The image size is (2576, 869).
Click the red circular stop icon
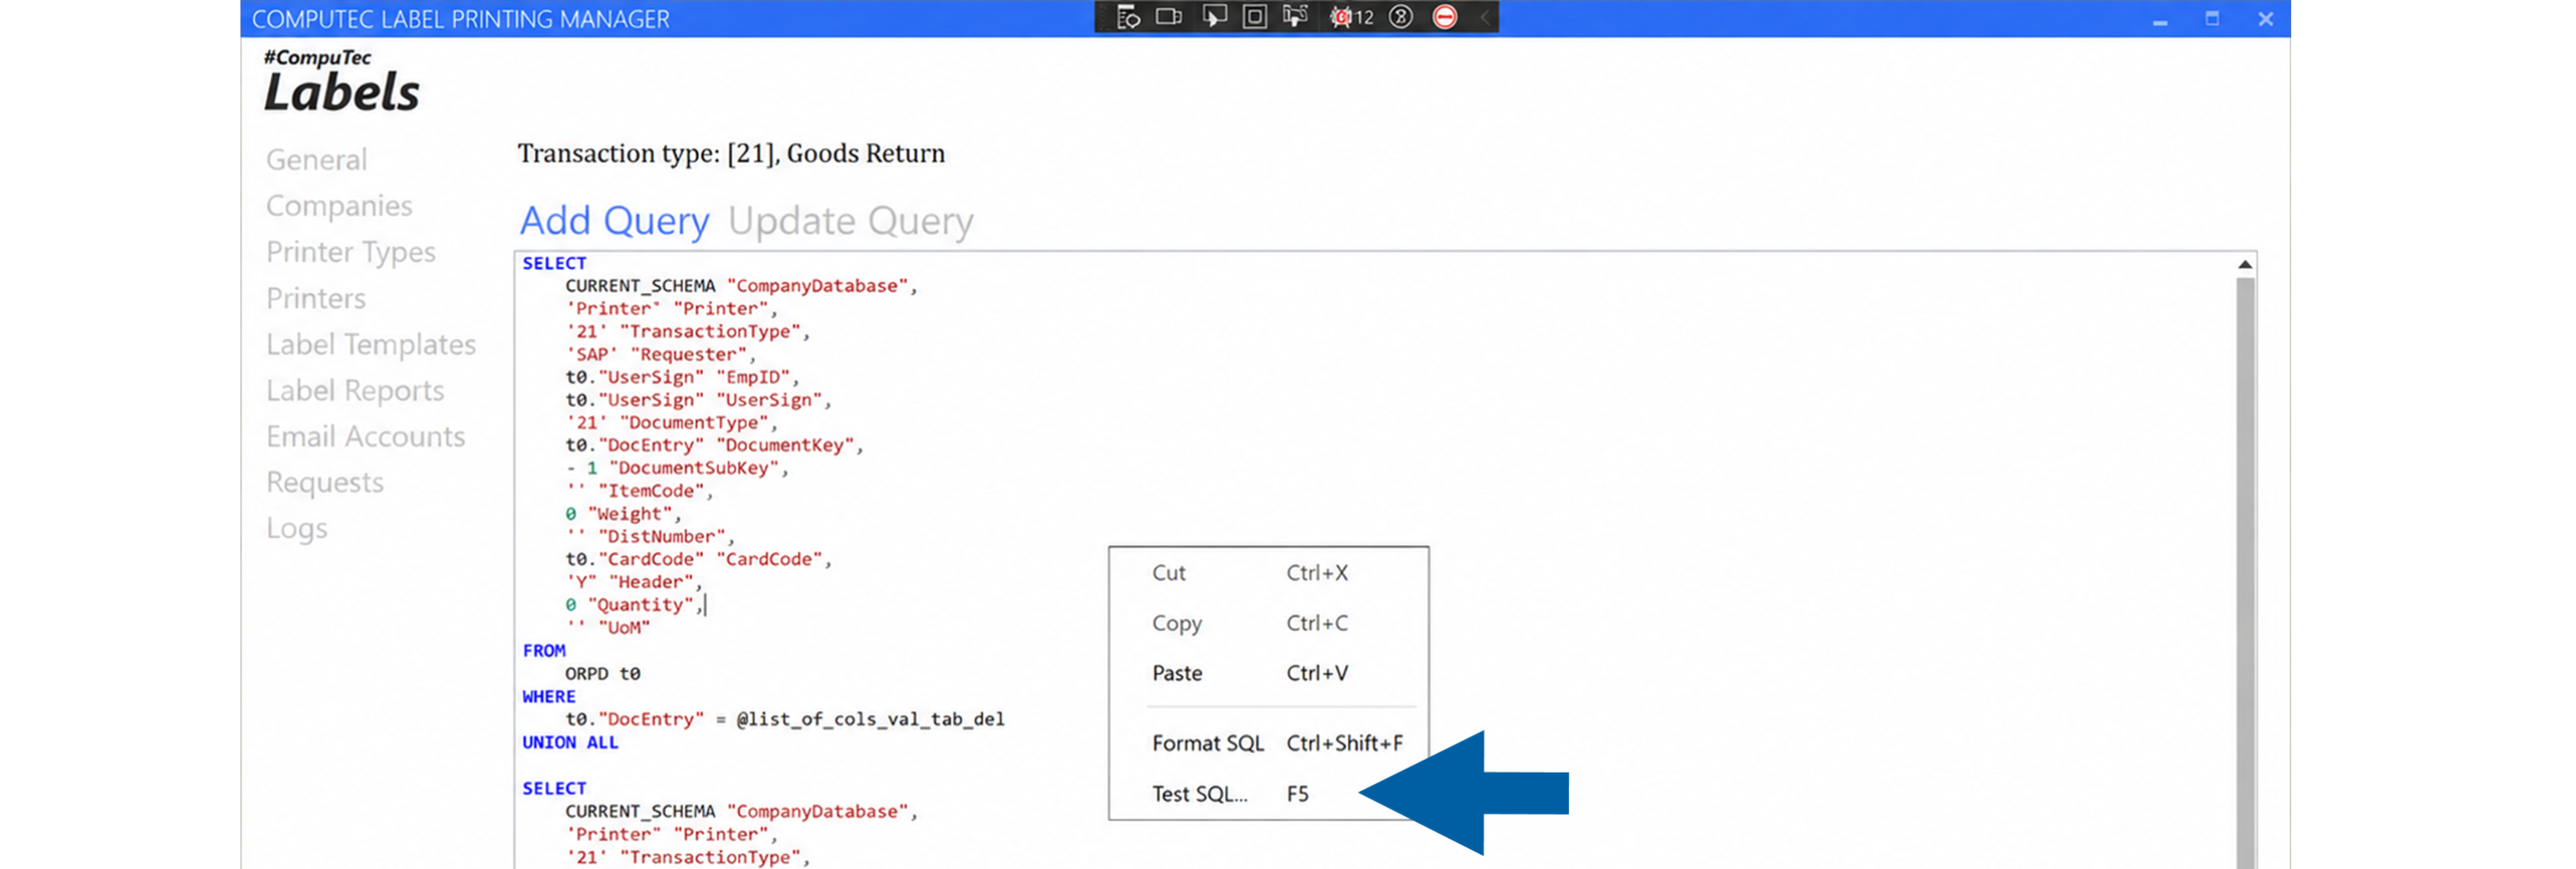1445,17
